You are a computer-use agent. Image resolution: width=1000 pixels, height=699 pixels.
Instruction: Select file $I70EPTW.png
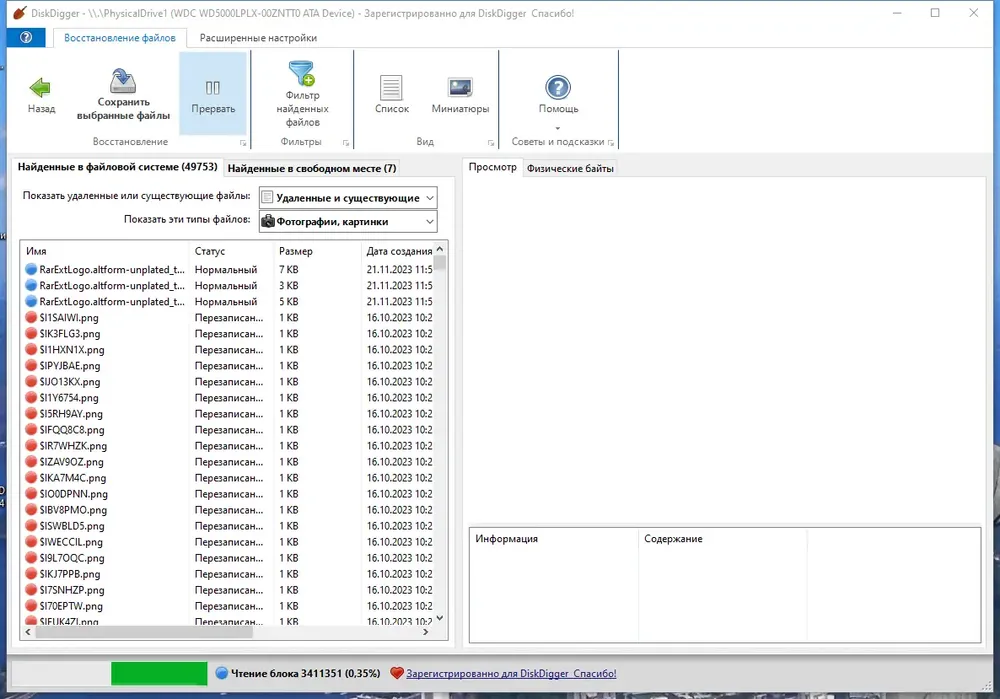pos(71,606)
